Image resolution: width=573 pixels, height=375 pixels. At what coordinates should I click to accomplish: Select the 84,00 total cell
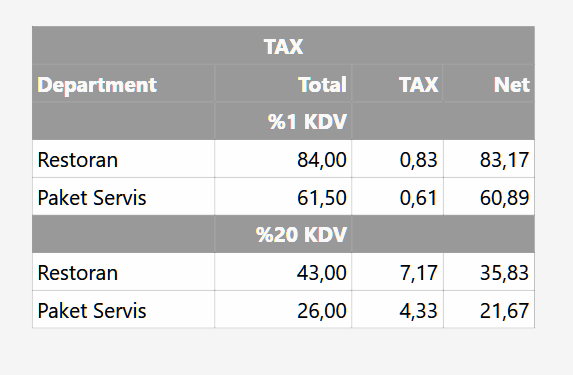pyautogui.click(x=283, y=159)
